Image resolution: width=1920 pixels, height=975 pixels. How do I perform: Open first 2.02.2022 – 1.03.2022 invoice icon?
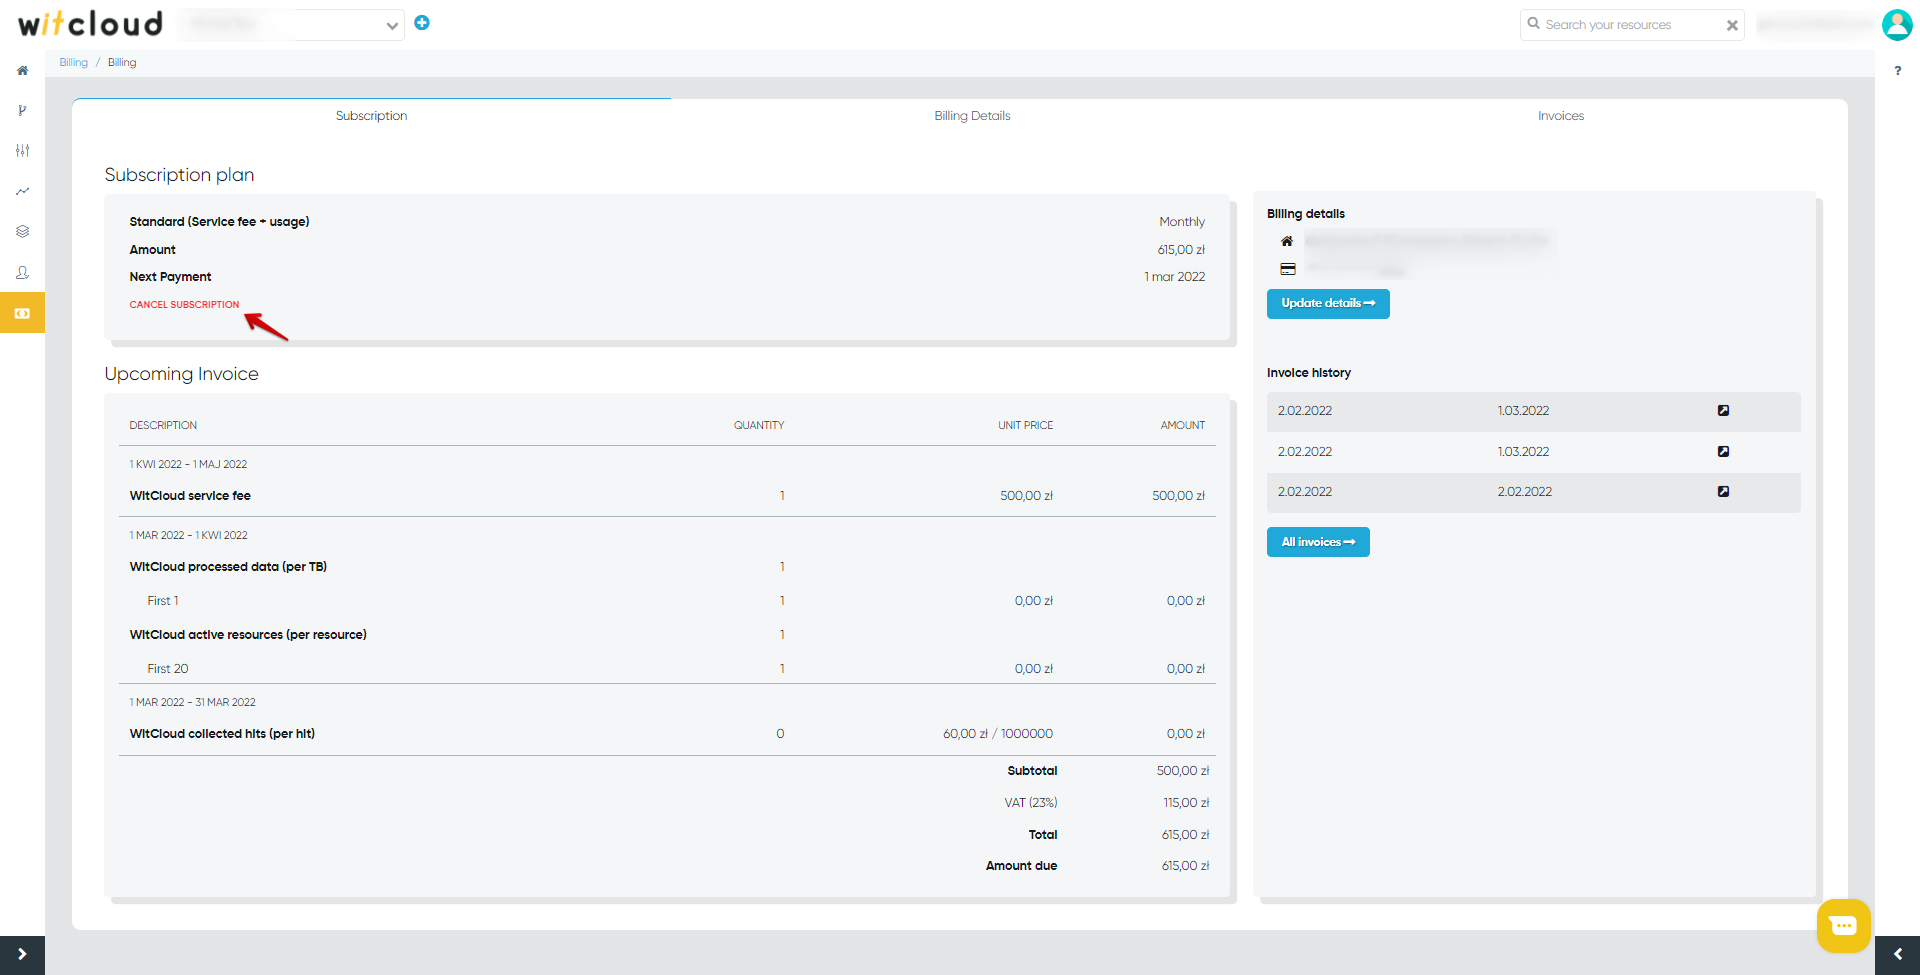(1723, 411)
